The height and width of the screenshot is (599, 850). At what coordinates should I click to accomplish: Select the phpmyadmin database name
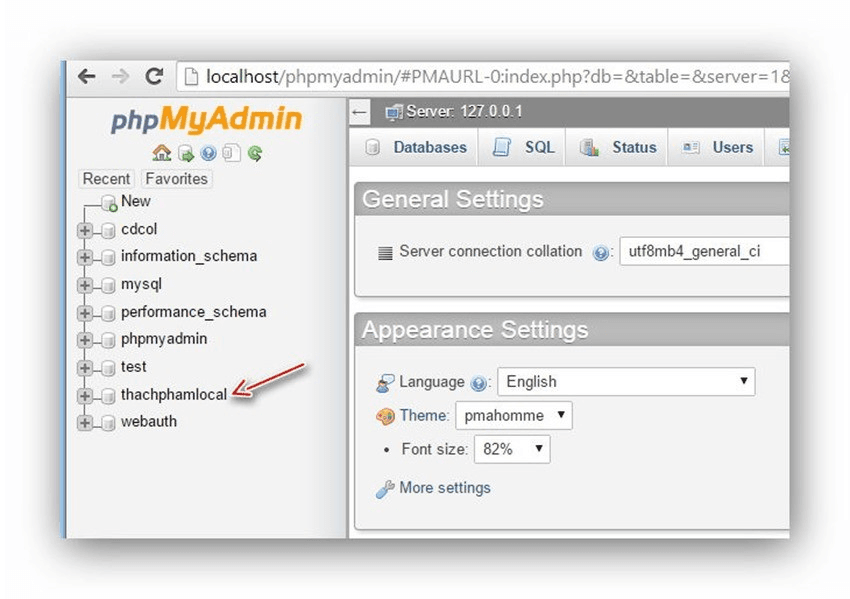(164, 339)
